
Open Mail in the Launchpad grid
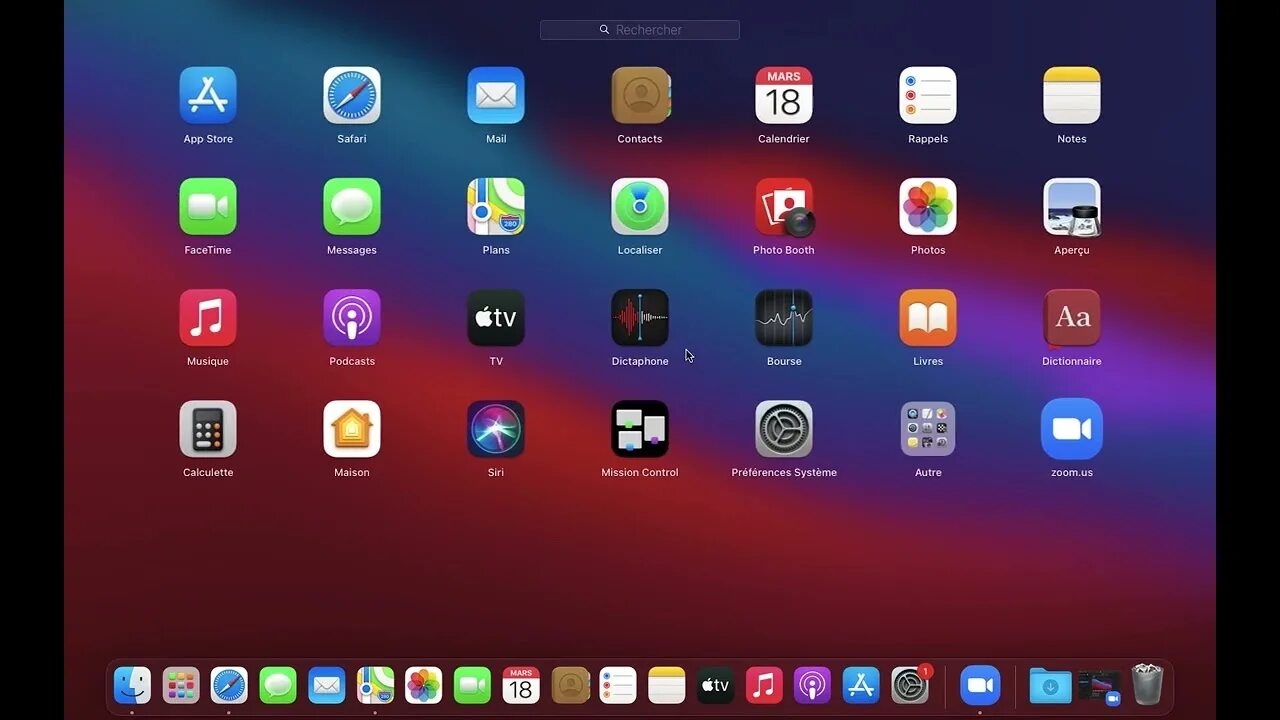[x=496, y=96]
